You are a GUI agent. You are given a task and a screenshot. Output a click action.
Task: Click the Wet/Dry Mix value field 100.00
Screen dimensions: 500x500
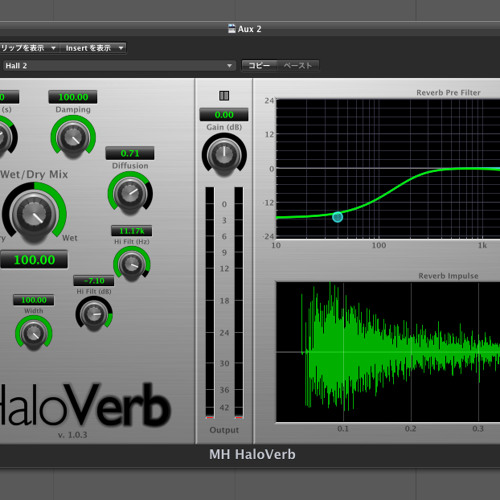coord(34,260)
